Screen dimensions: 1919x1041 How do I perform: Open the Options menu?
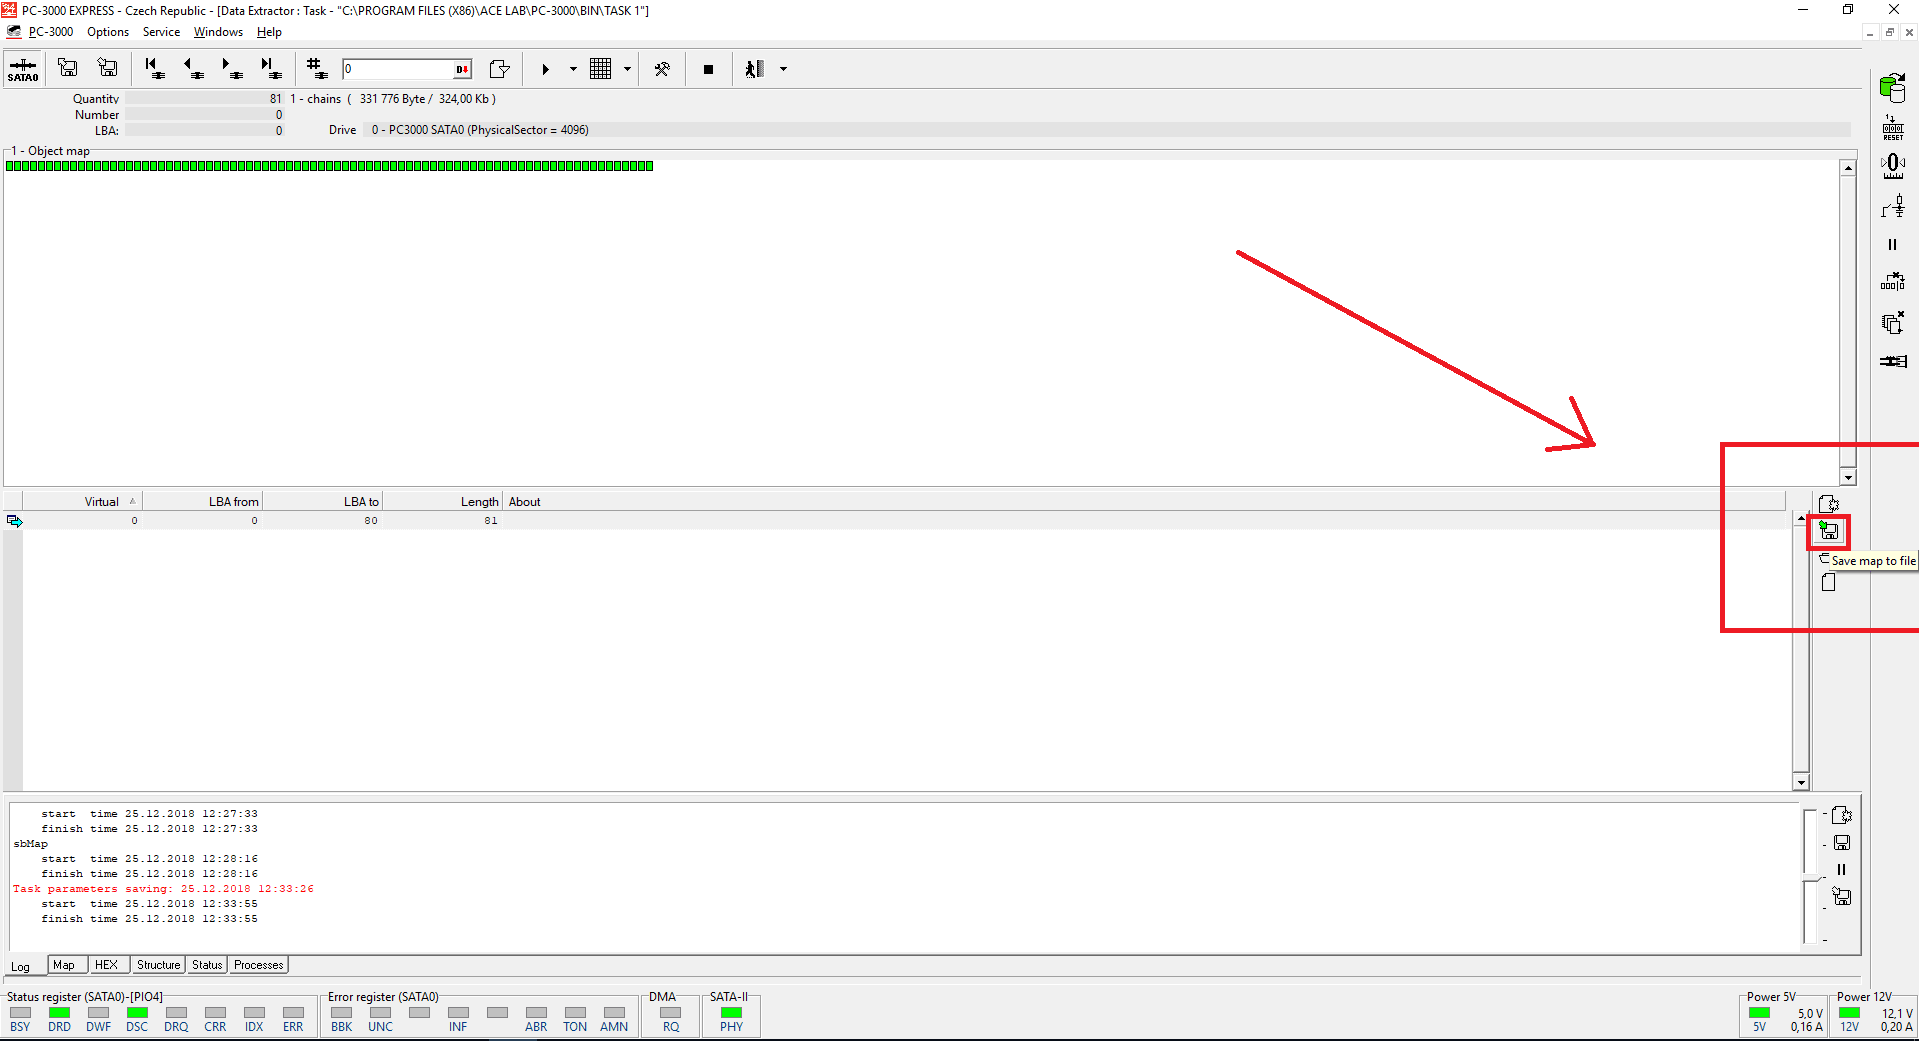[108, 32]
